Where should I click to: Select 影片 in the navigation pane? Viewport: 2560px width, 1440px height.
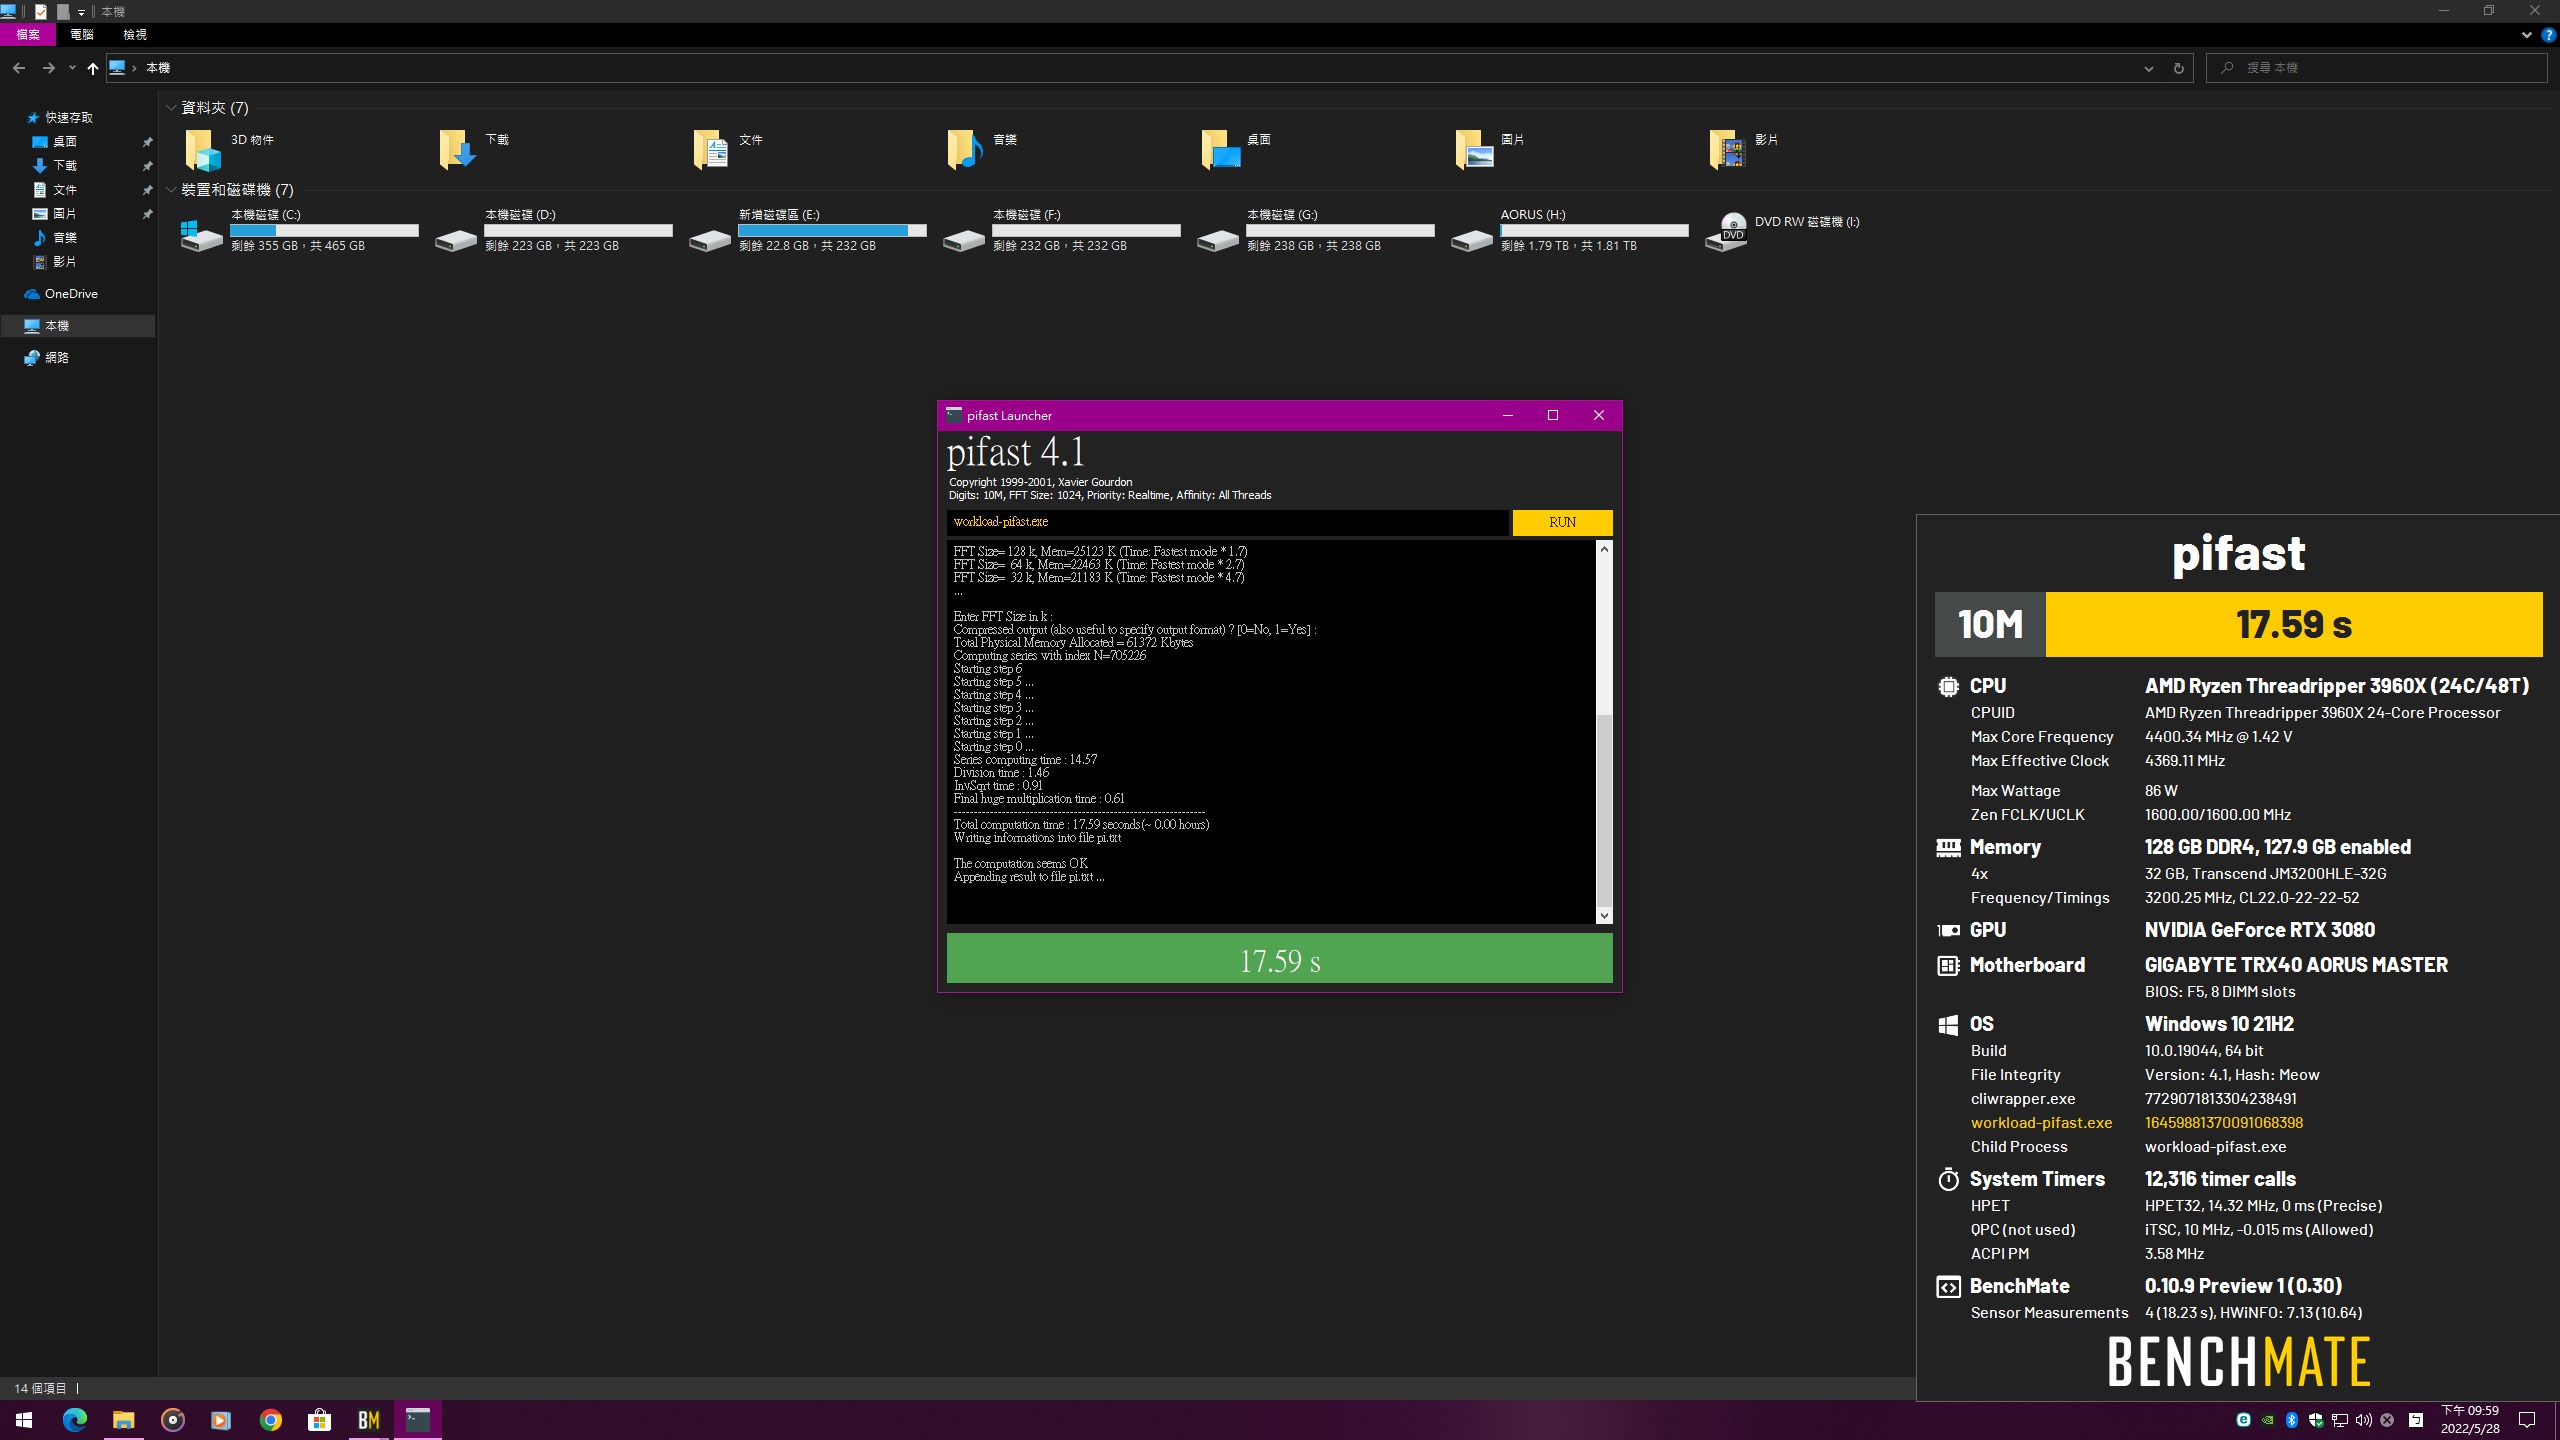pos(65,262)
